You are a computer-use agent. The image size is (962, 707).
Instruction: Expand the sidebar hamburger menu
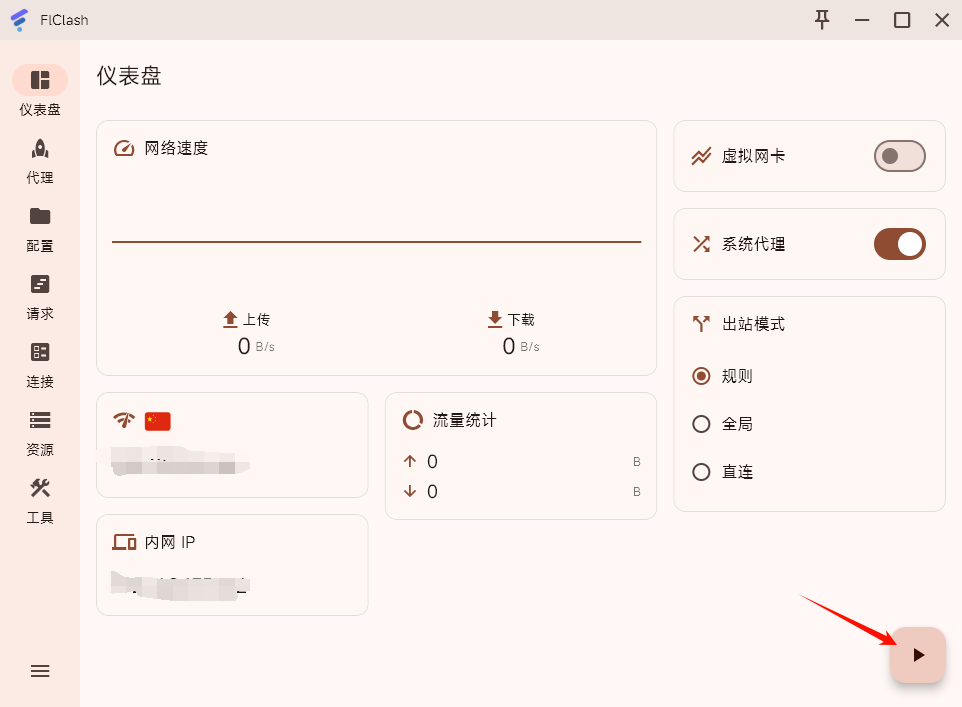click(40, 671)
